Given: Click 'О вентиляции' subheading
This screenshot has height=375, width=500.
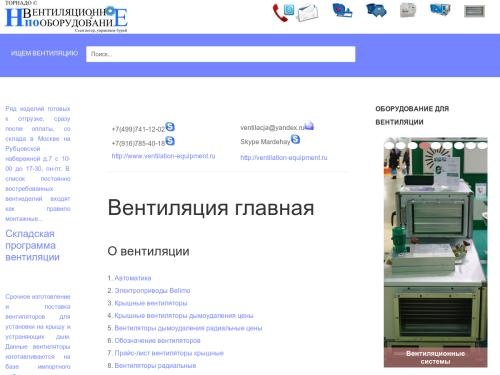Looking at the screenshot, I should point(148,251).
